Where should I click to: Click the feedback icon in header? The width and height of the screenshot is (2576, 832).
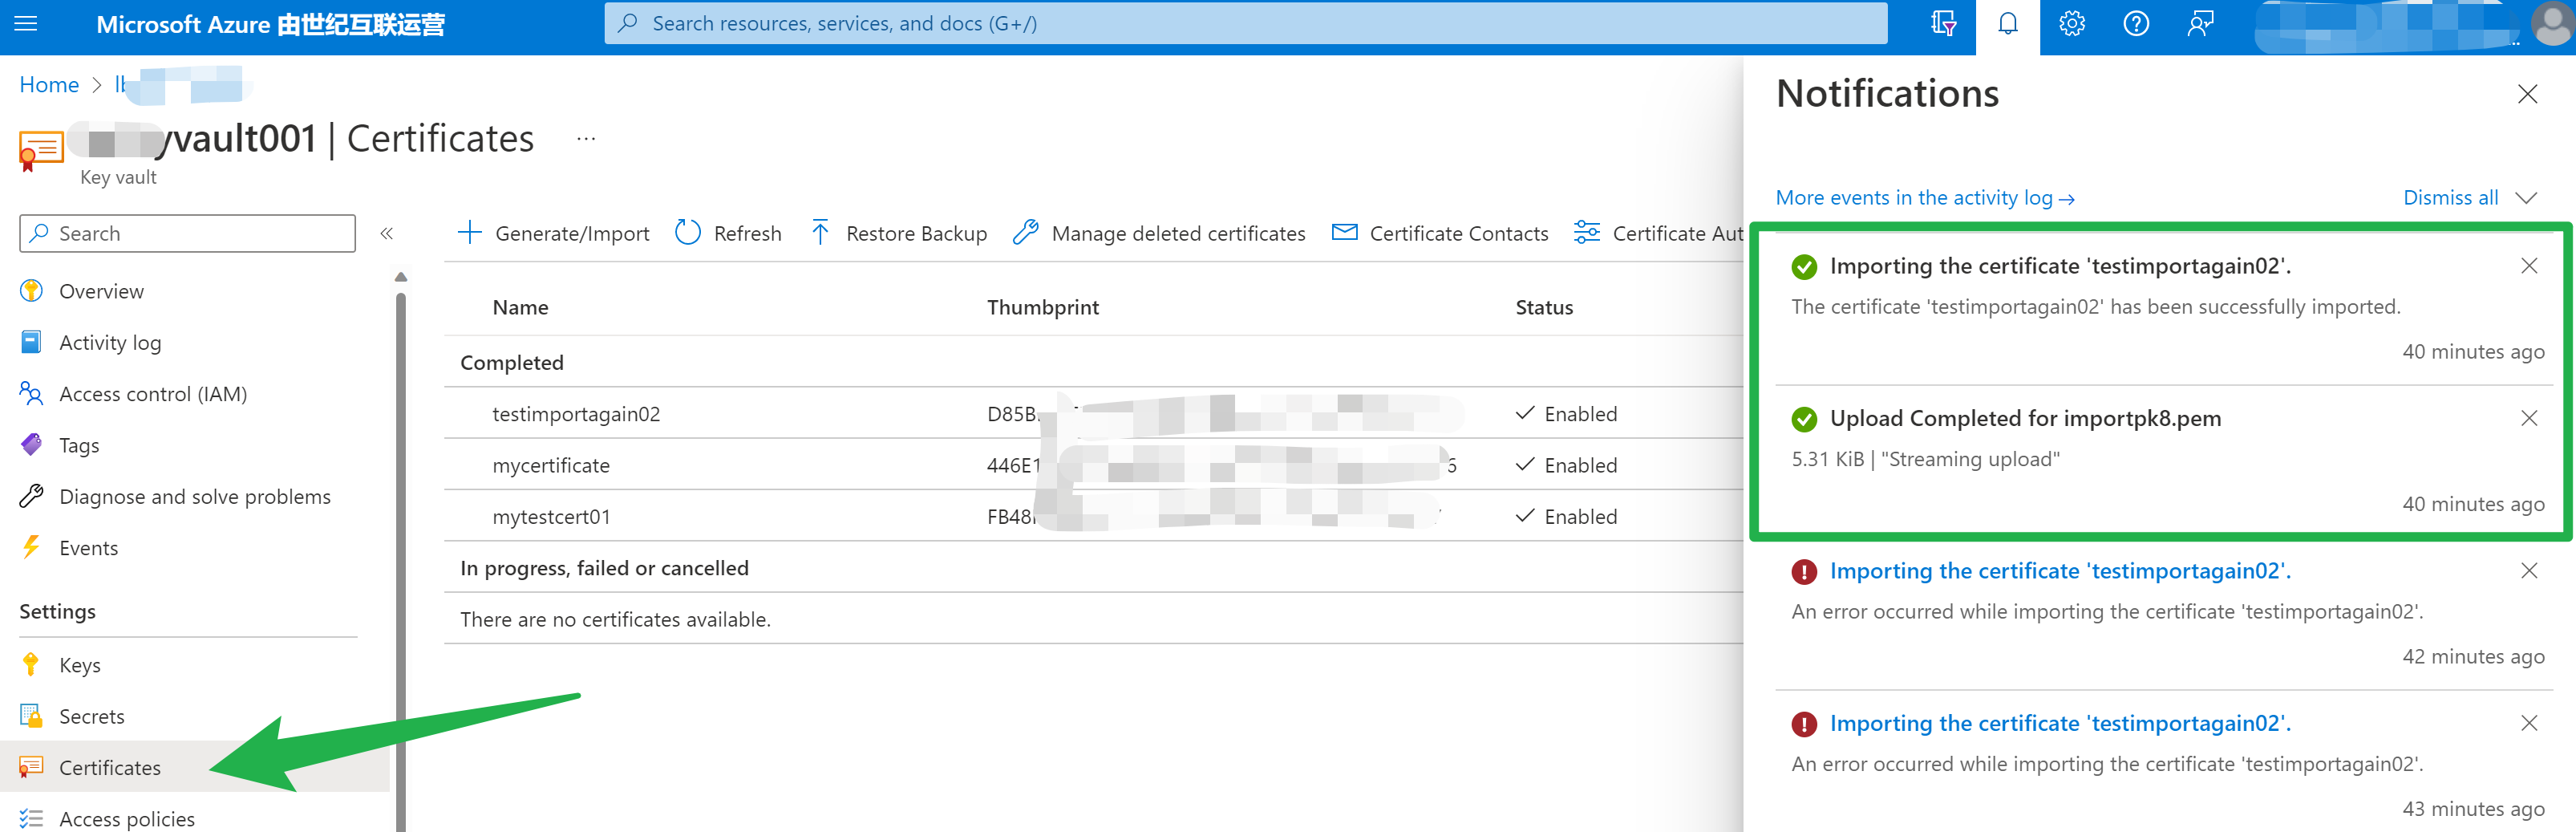coord(2200,23)
